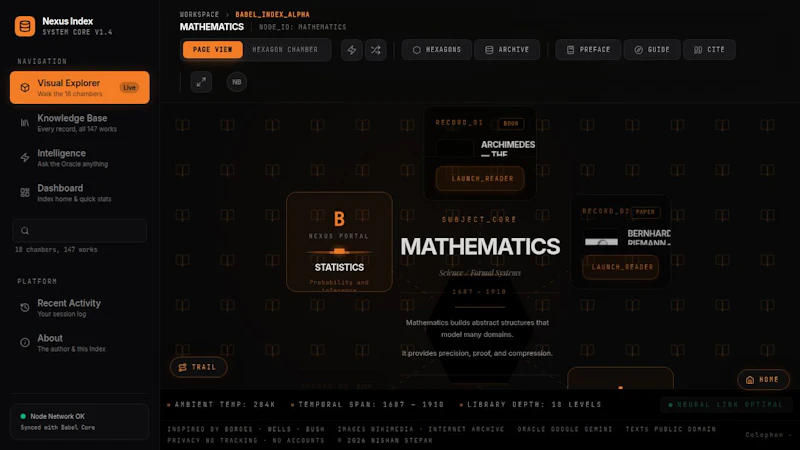Open the Colophon link
The width and height of the screenshot is (800, 450).
tap(767, 435)
